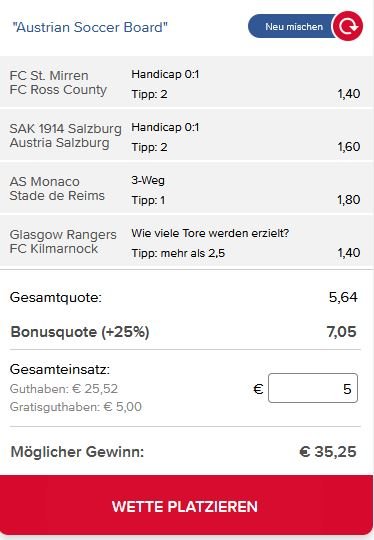374x540 pixels.
Task: Click the Bonusquote (+25%) label
Action: pos(80,332)
